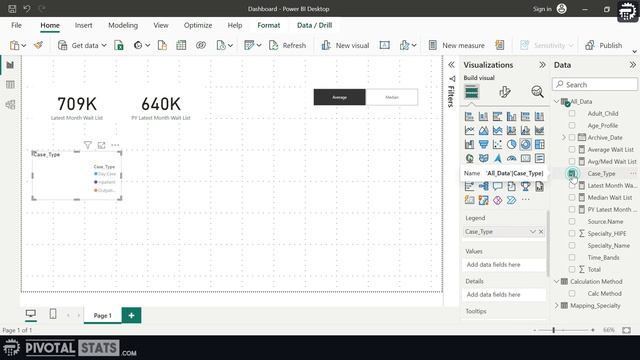
Task: Select the funnel chart visual
Action: pyautogui.click(x=483, y=144)
